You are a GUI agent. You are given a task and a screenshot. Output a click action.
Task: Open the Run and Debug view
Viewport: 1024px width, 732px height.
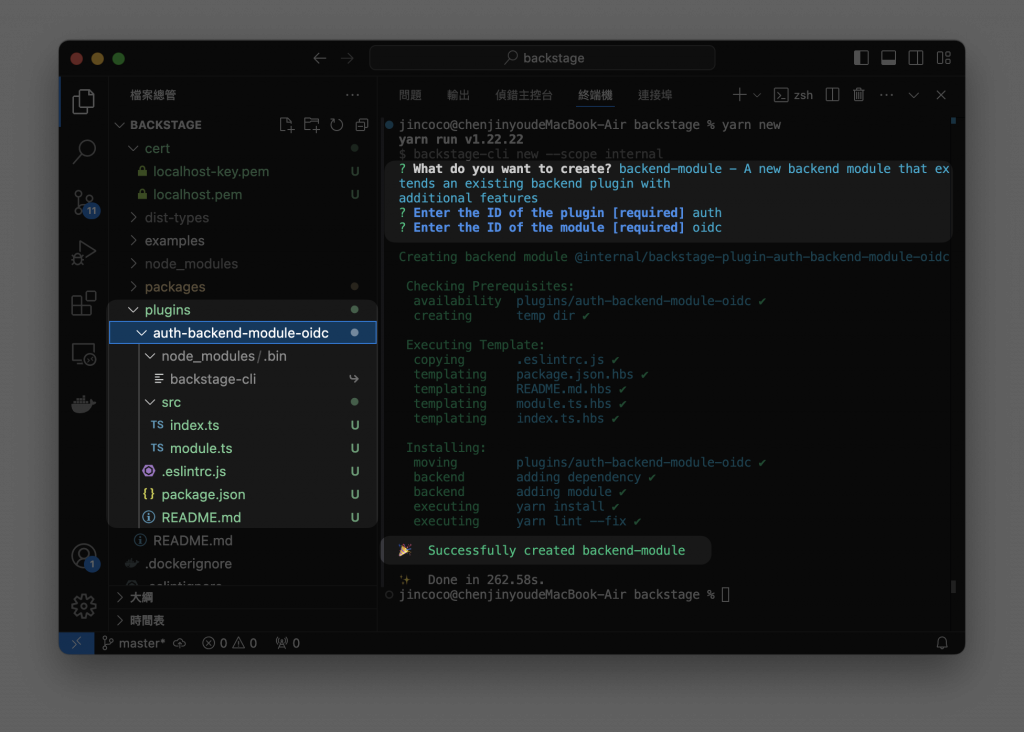click(x=84, y=253)
